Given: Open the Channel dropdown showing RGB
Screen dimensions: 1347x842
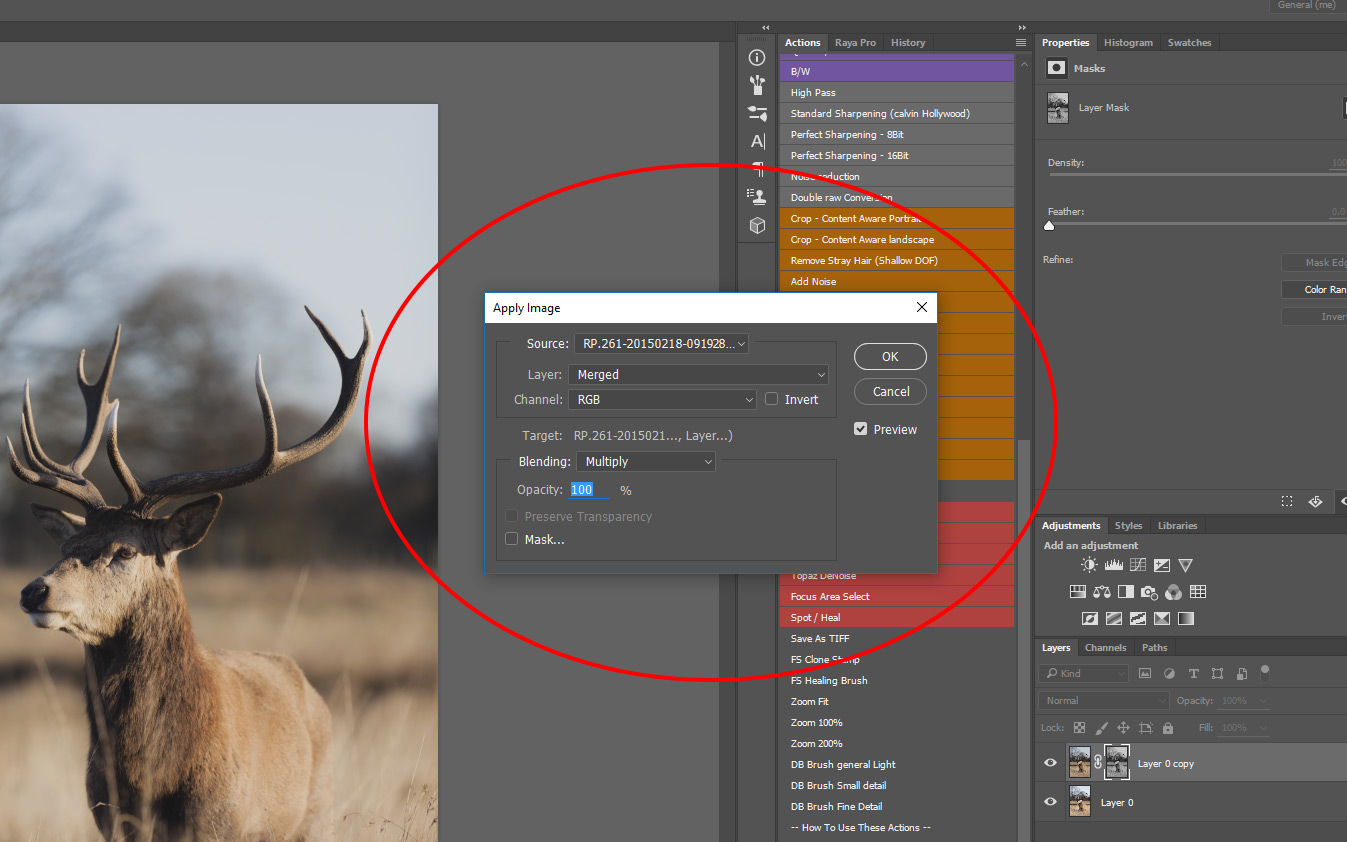Looking at the screenshot, I should point(662,398).
